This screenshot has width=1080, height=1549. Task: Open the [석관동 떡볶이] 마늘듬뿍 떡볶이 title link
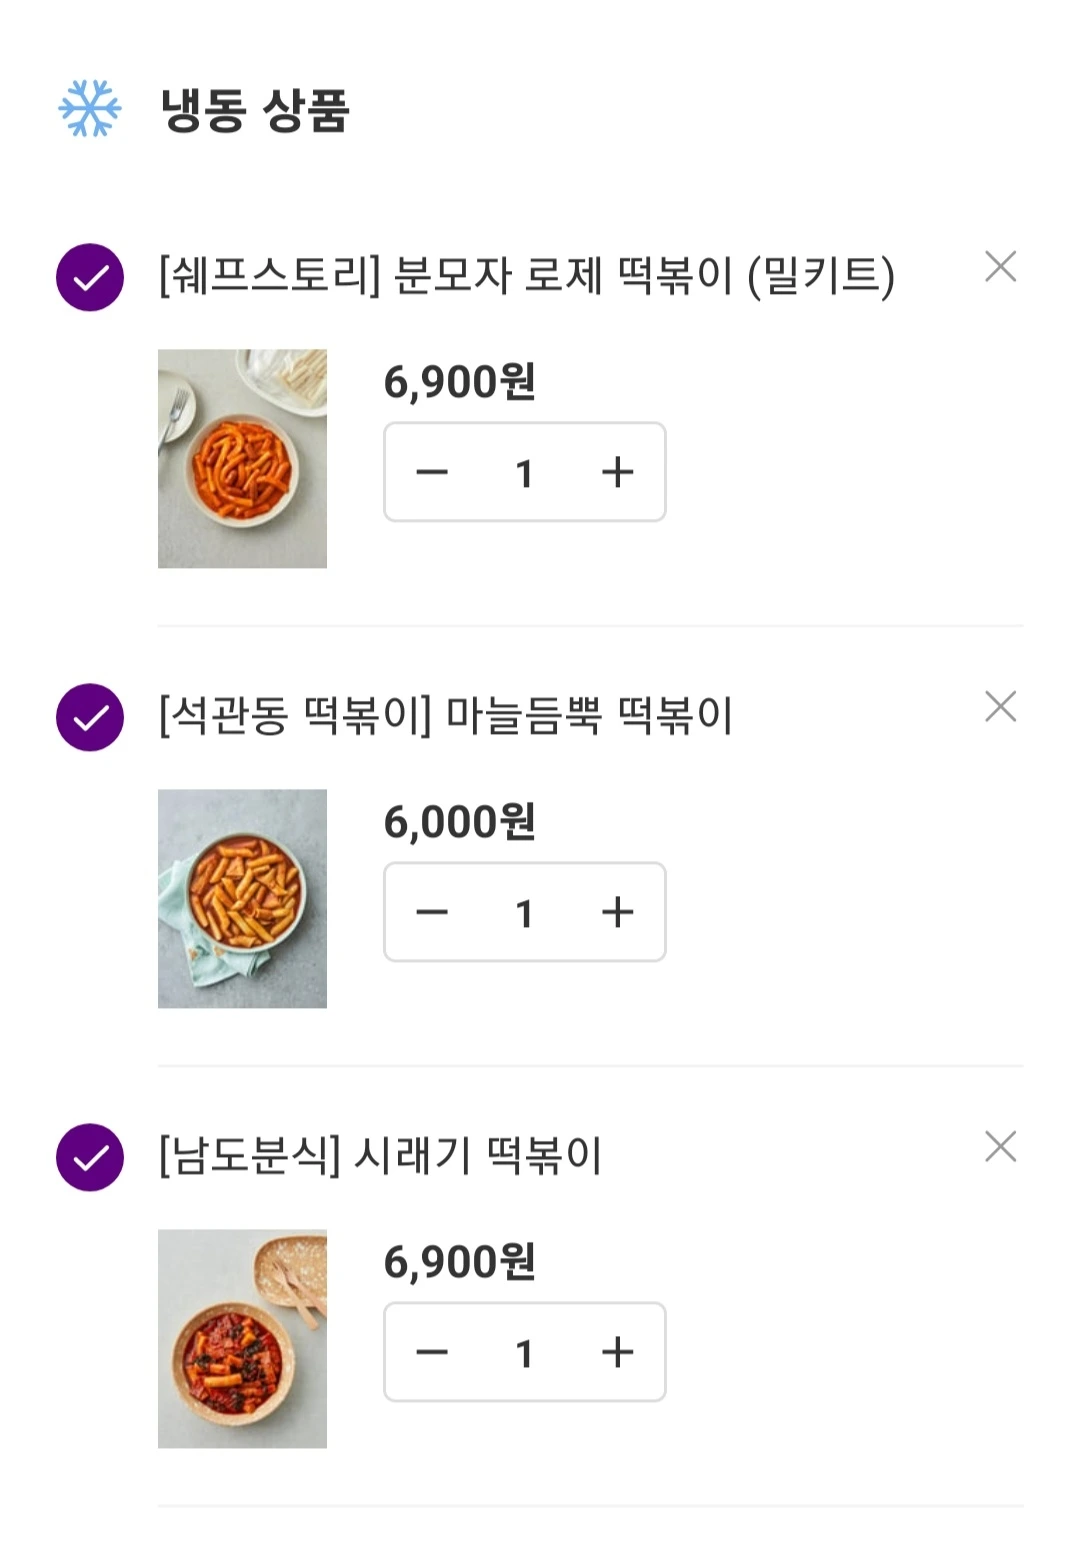click(x=446, y=716)
